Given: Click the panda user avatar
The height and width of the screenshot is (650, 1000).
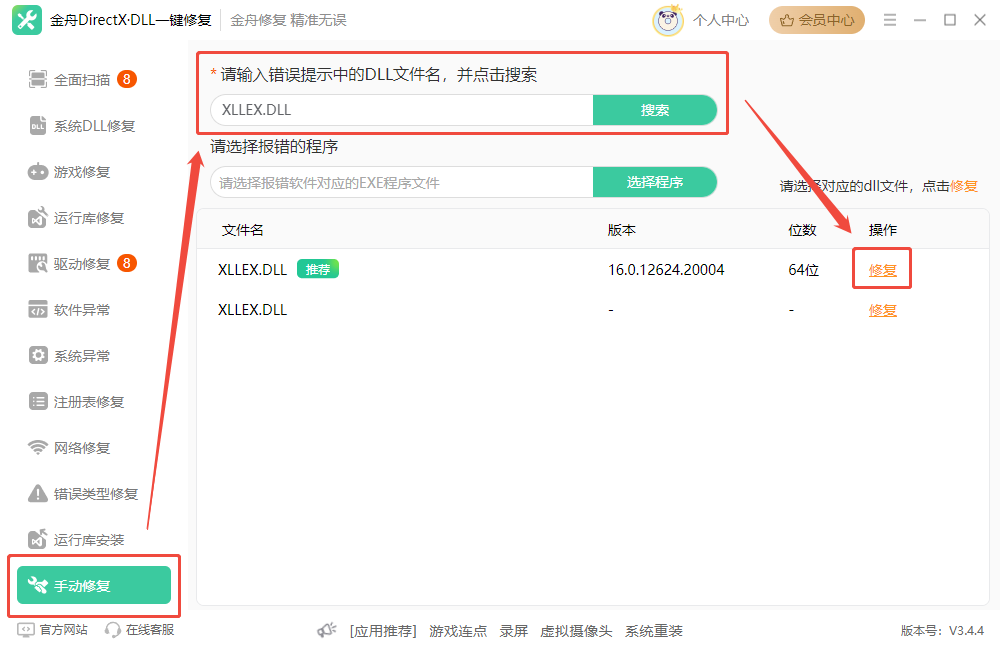Looking at the screenshot, I should coord(668,20).
